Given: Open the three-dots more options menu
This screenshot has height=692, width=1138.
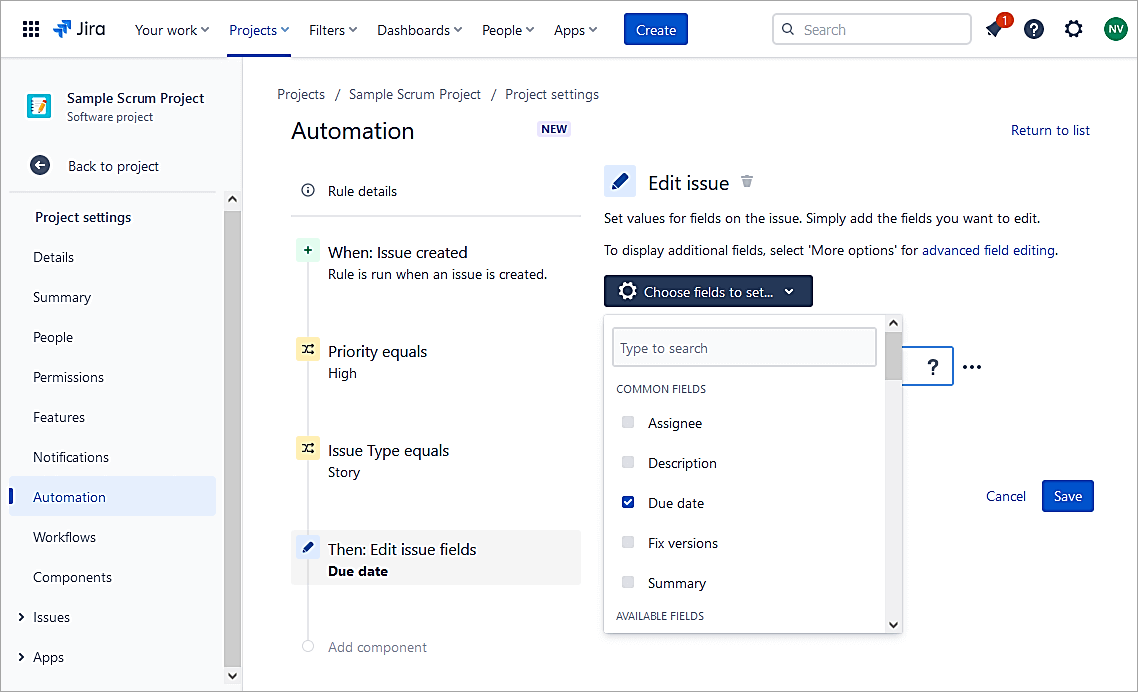Looking at the screenshot, I should [x=972, y=367].
